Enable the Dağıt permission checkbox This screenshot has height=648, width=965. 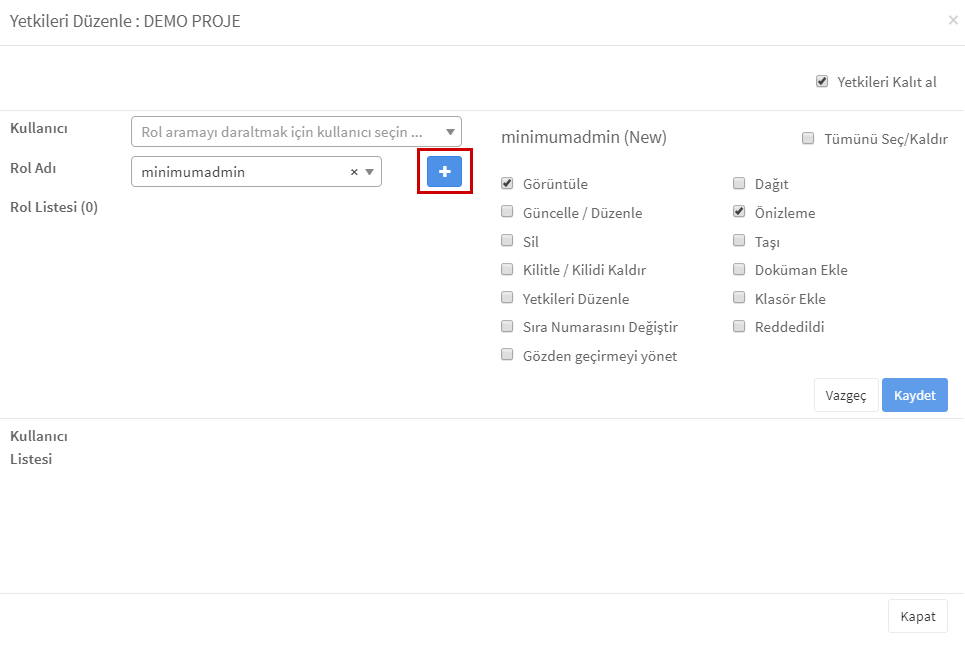click(x=739, y=183)
